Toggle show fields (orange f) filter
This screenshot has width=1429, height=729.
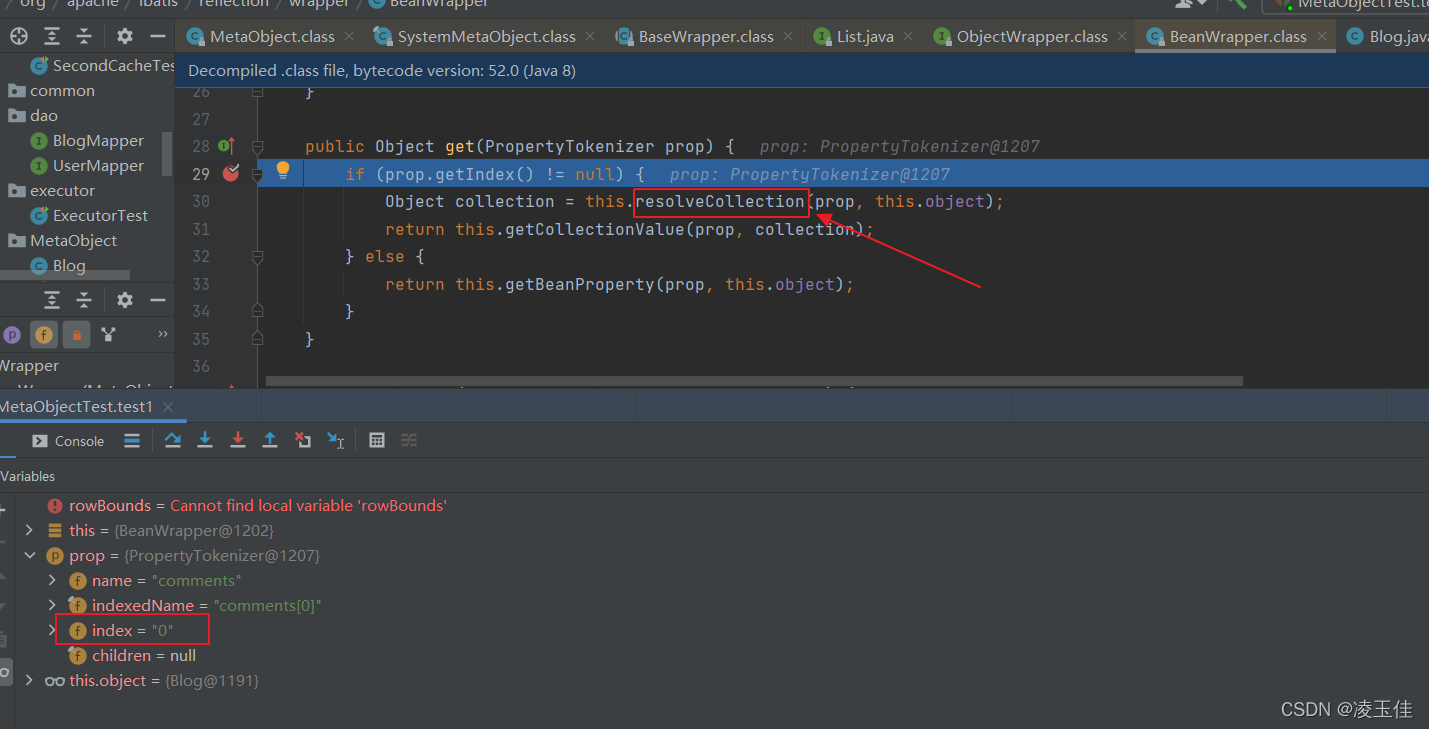tap(44, 335)
